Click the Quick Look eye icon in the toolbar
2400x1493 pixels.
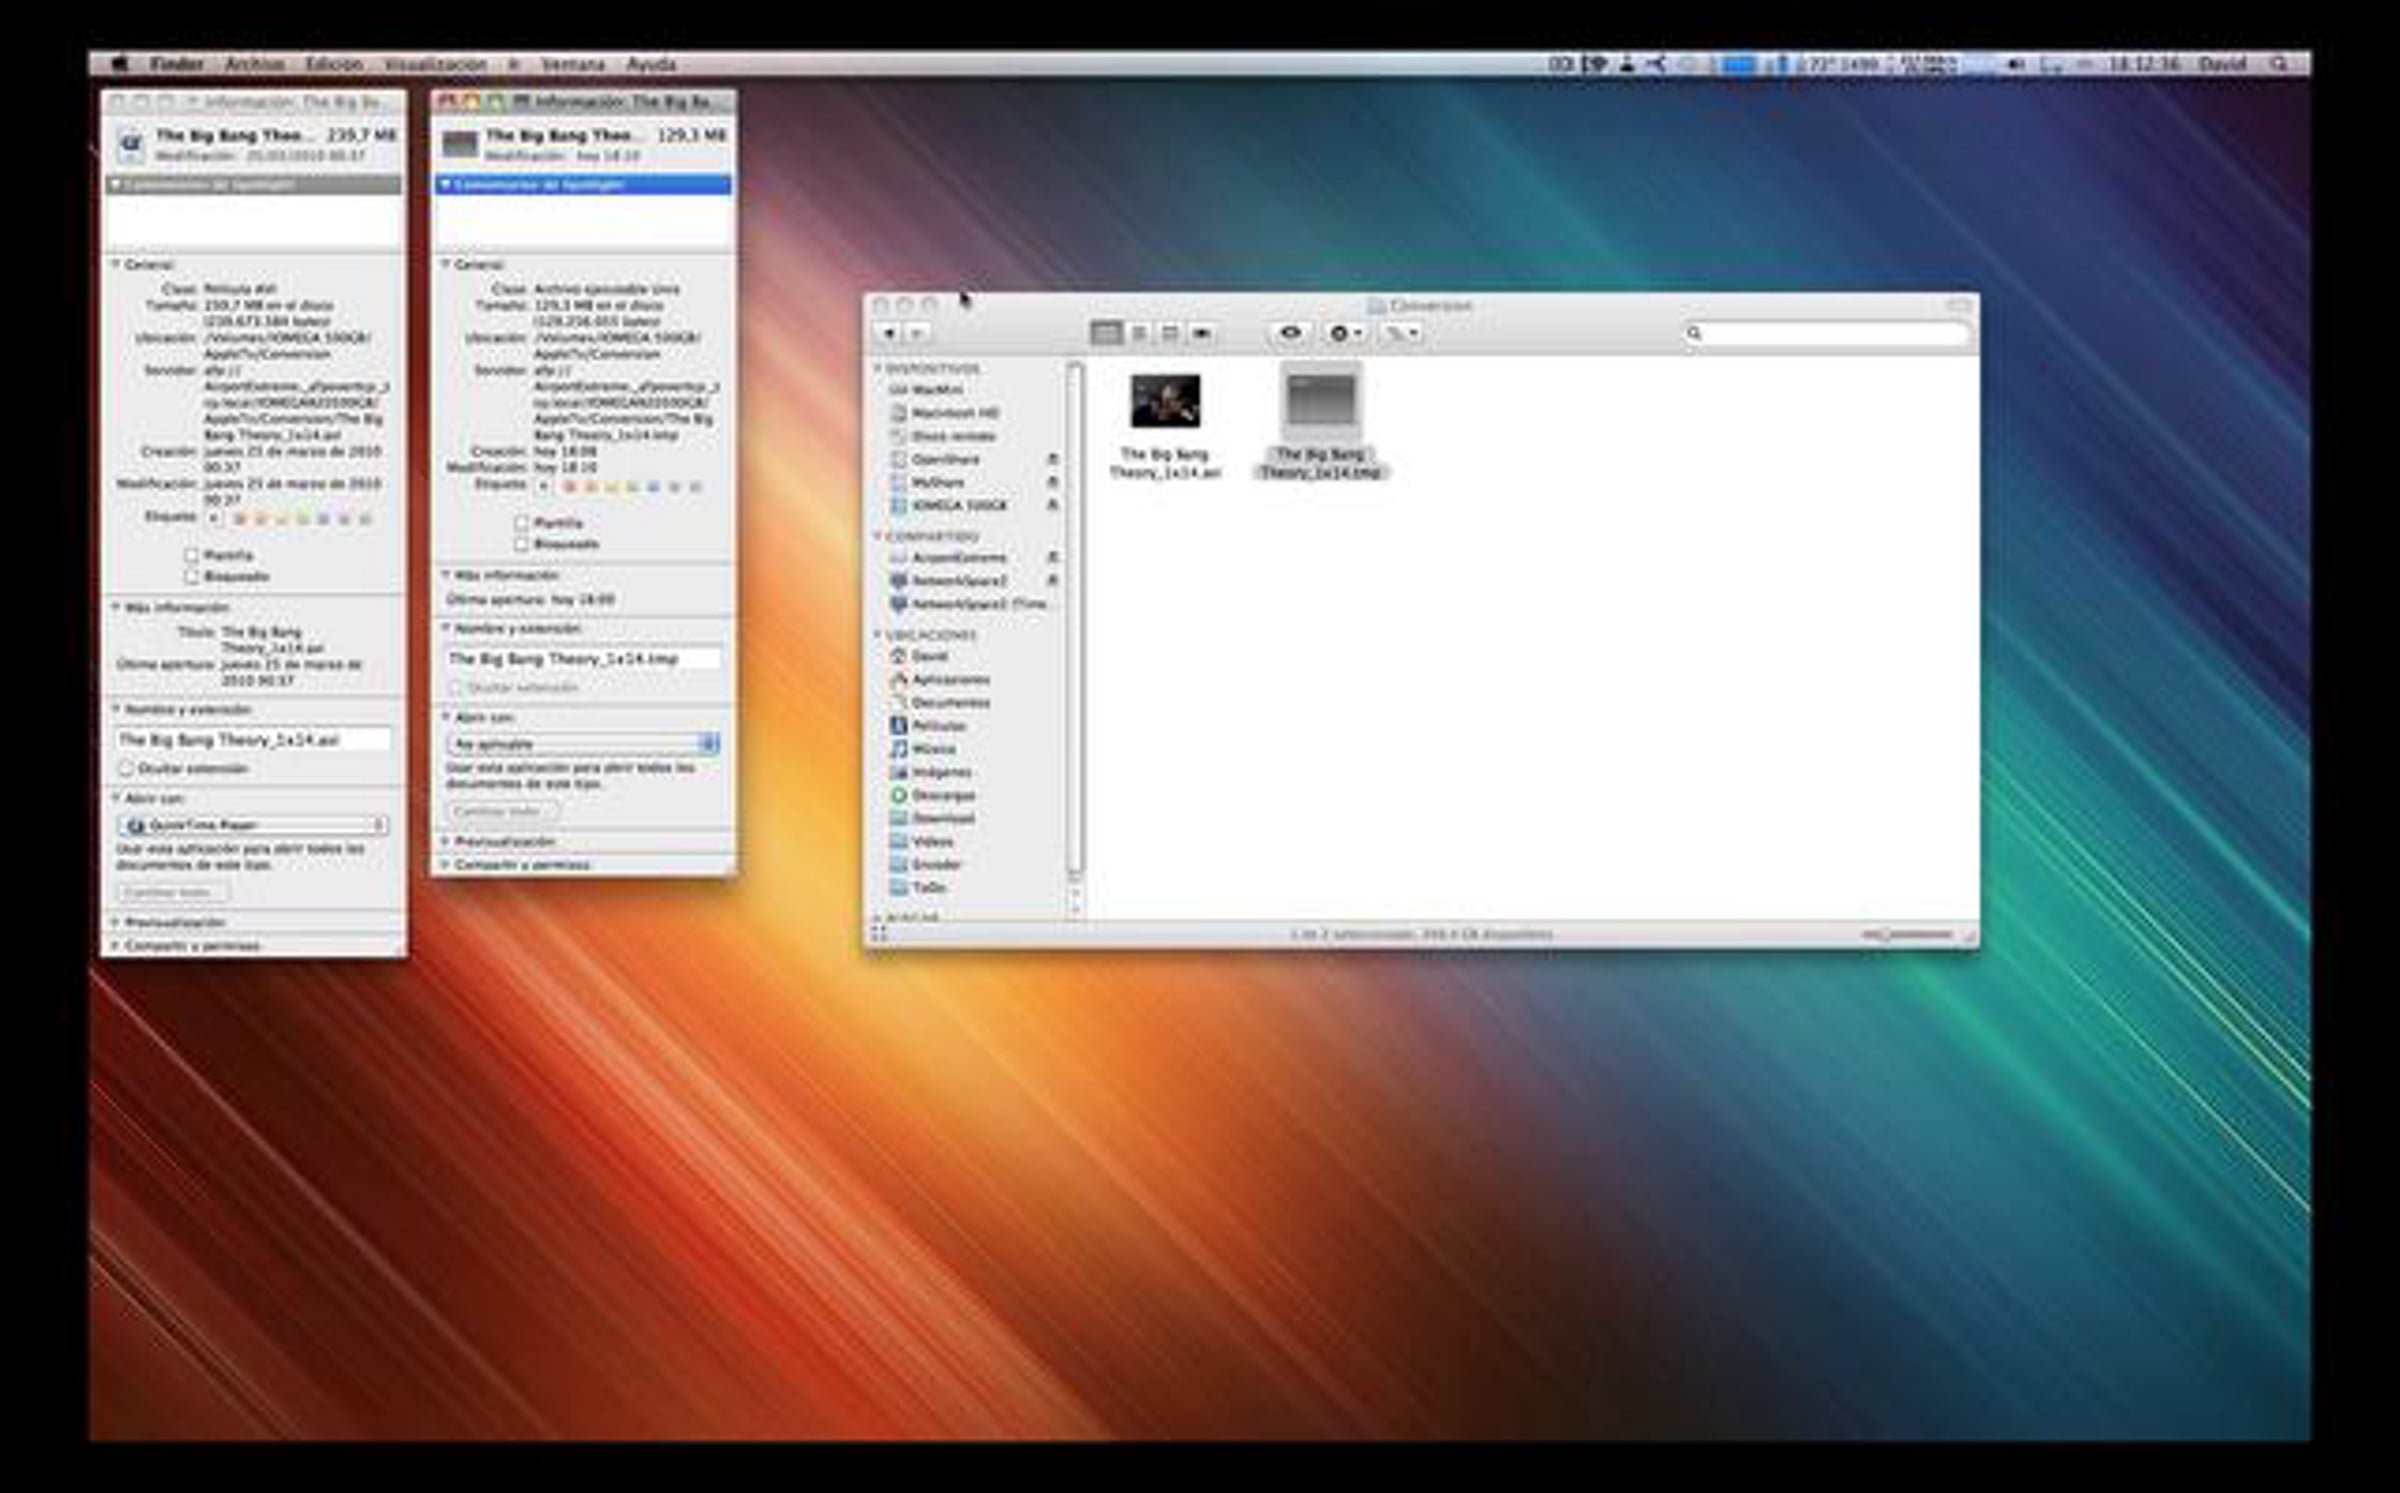pyautogui.click(x=1290, y=333)
